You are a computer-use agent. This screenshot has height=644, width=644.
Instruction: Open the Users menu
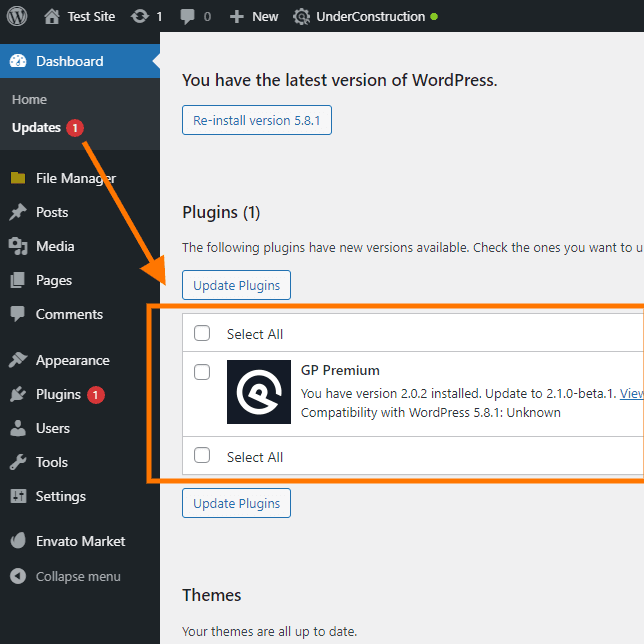click(53, 428)
